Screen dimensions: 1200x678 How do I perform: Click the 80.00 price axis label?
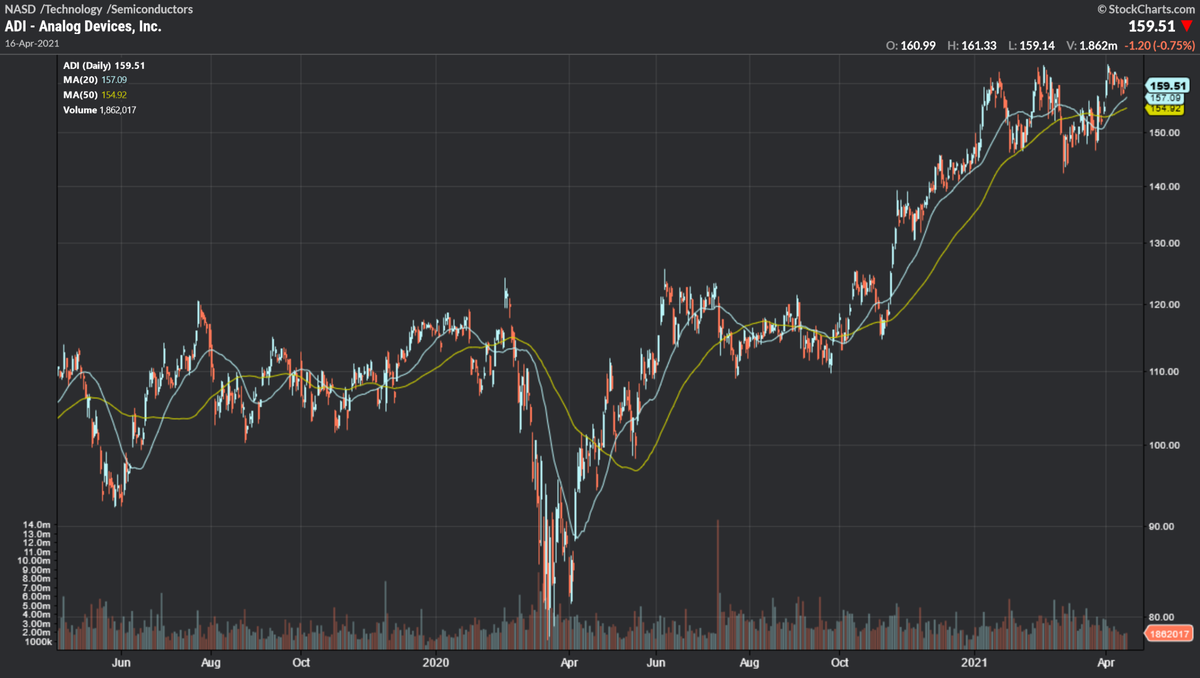coord(1164,617)
